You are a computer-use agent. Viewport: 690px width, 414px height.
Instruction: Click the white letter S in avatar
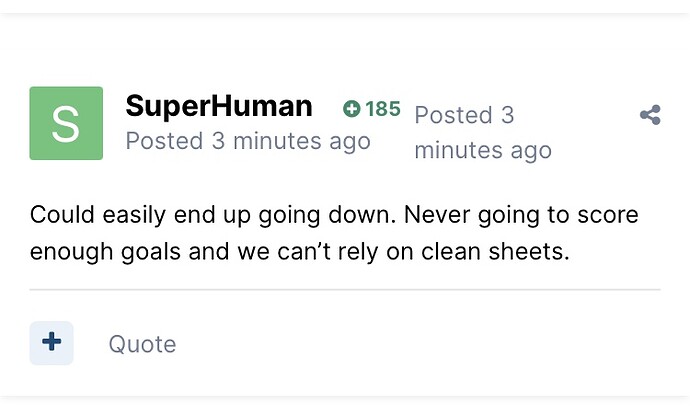[x=66, y=125]
